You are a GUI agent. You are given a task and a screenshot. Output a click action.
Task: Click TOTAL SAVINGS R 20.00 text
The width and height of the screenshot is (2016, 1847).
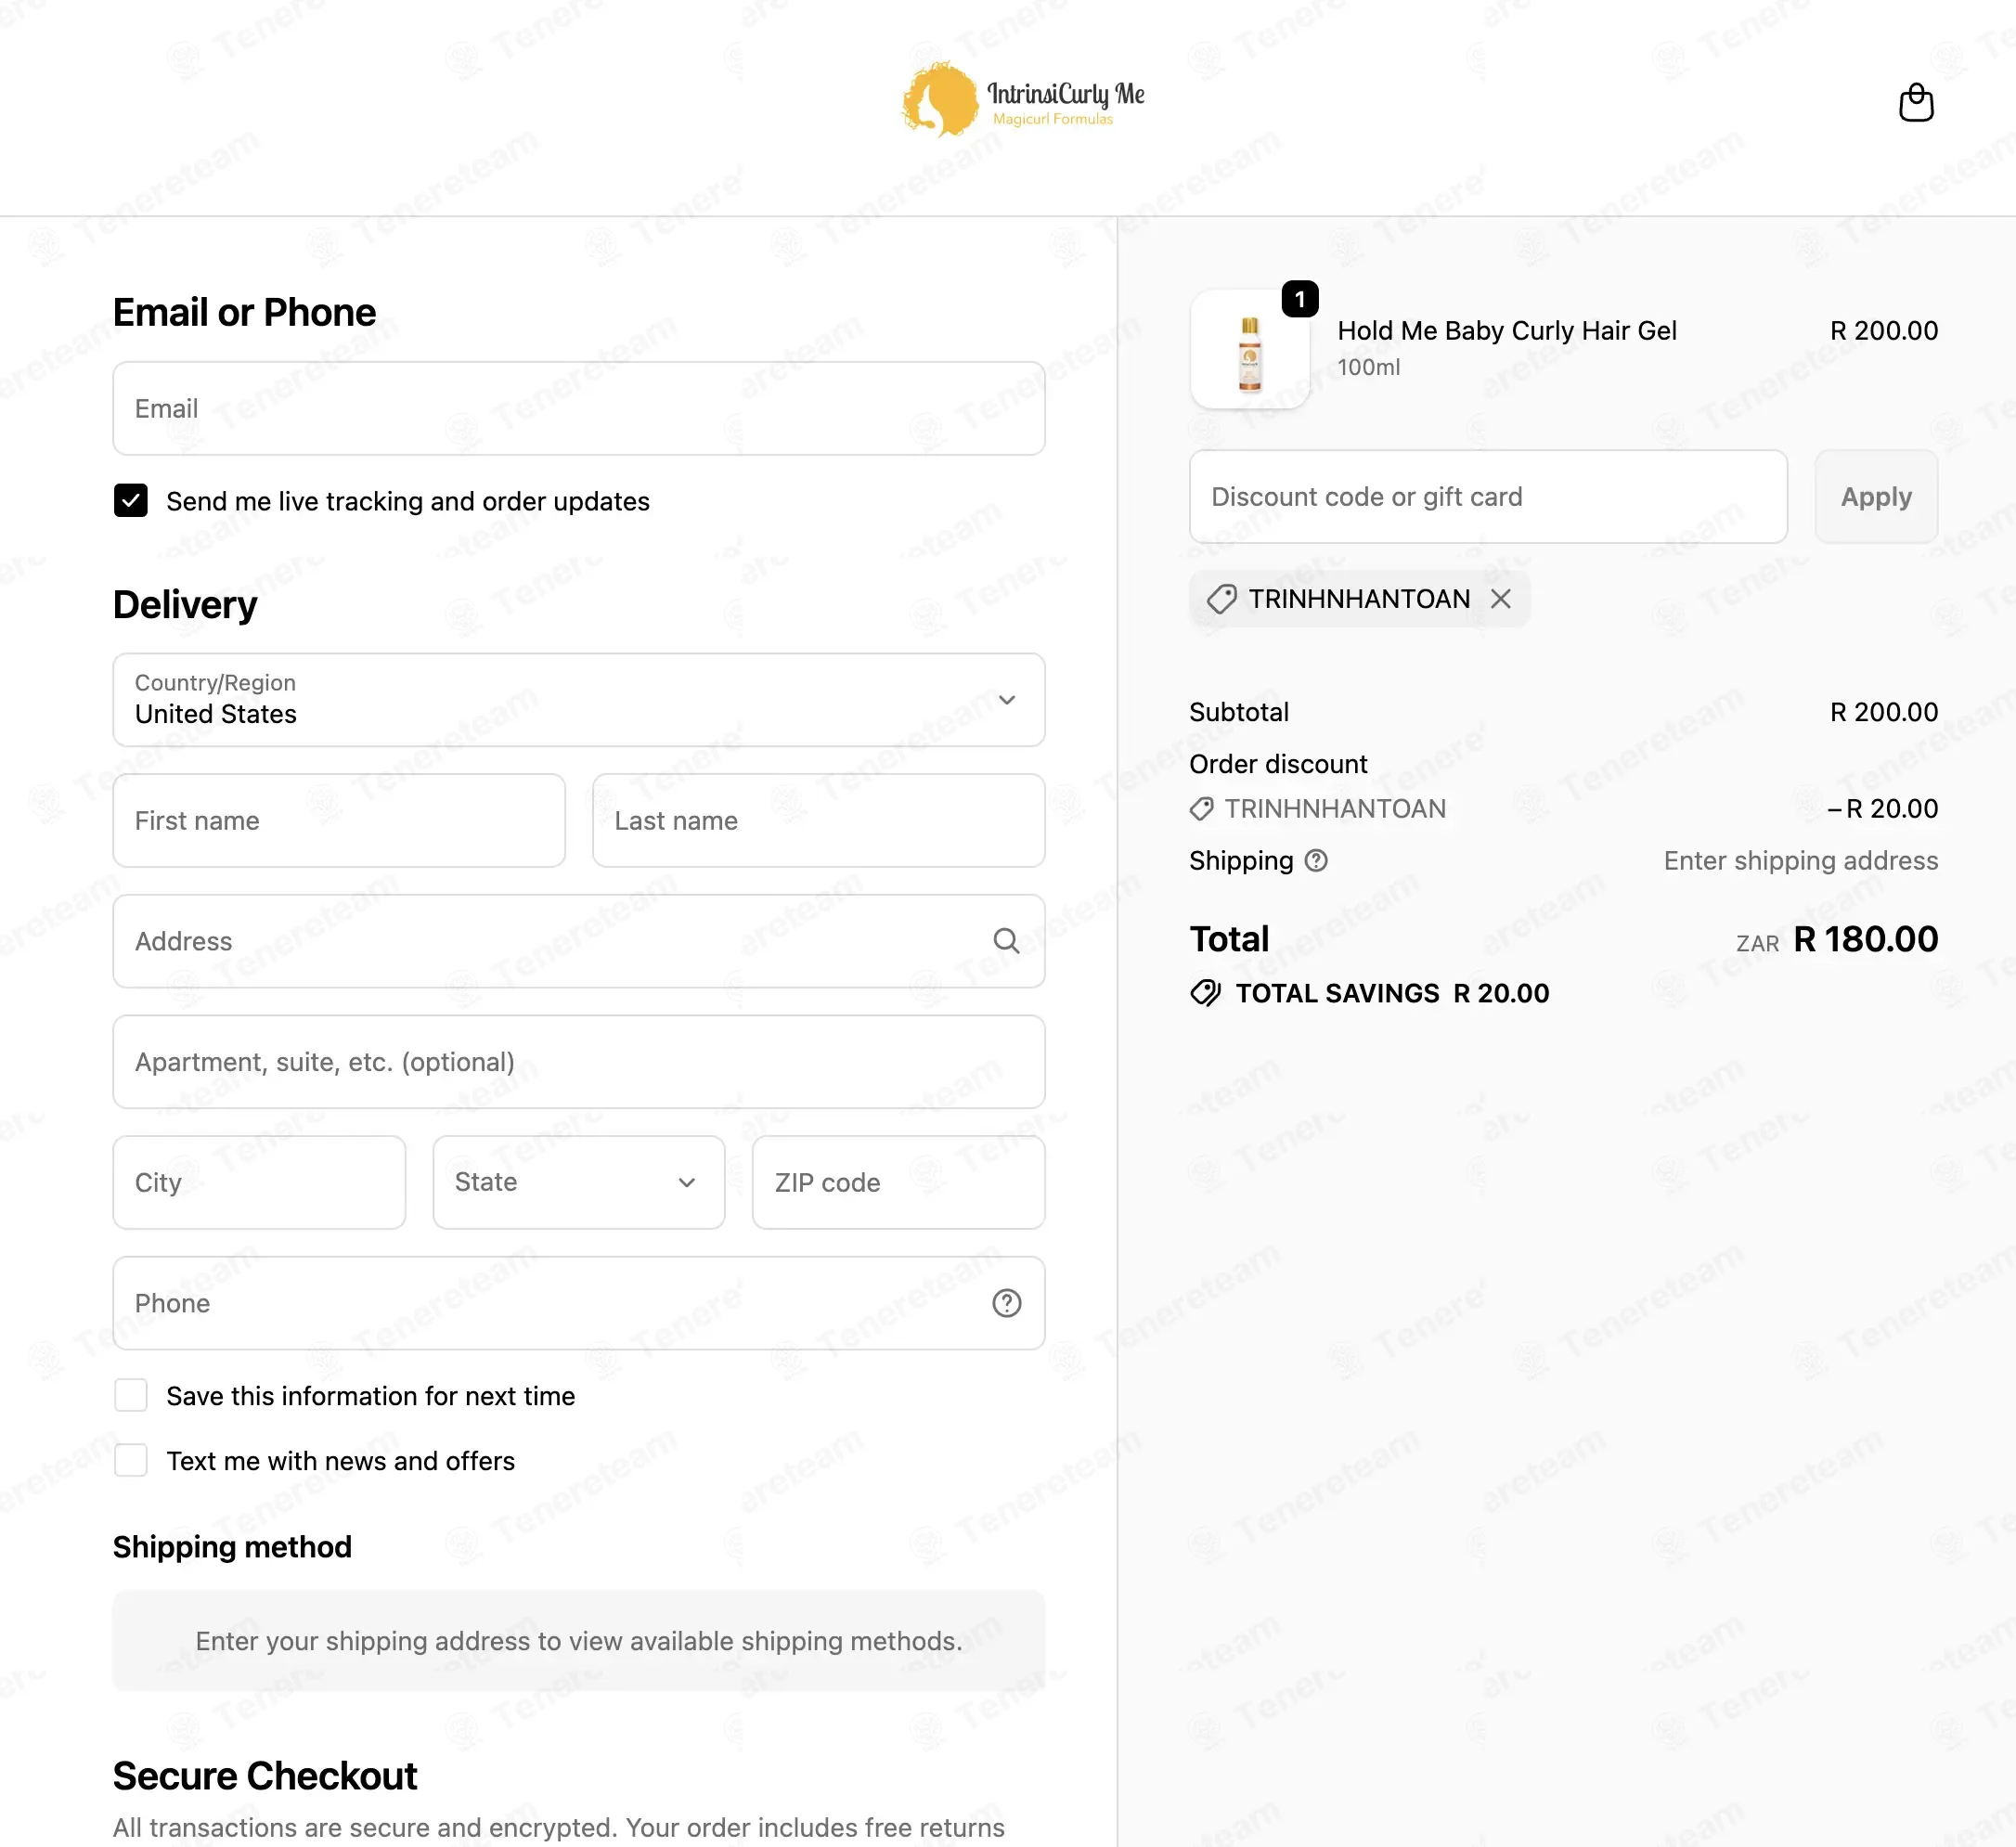pos(1391,992)
